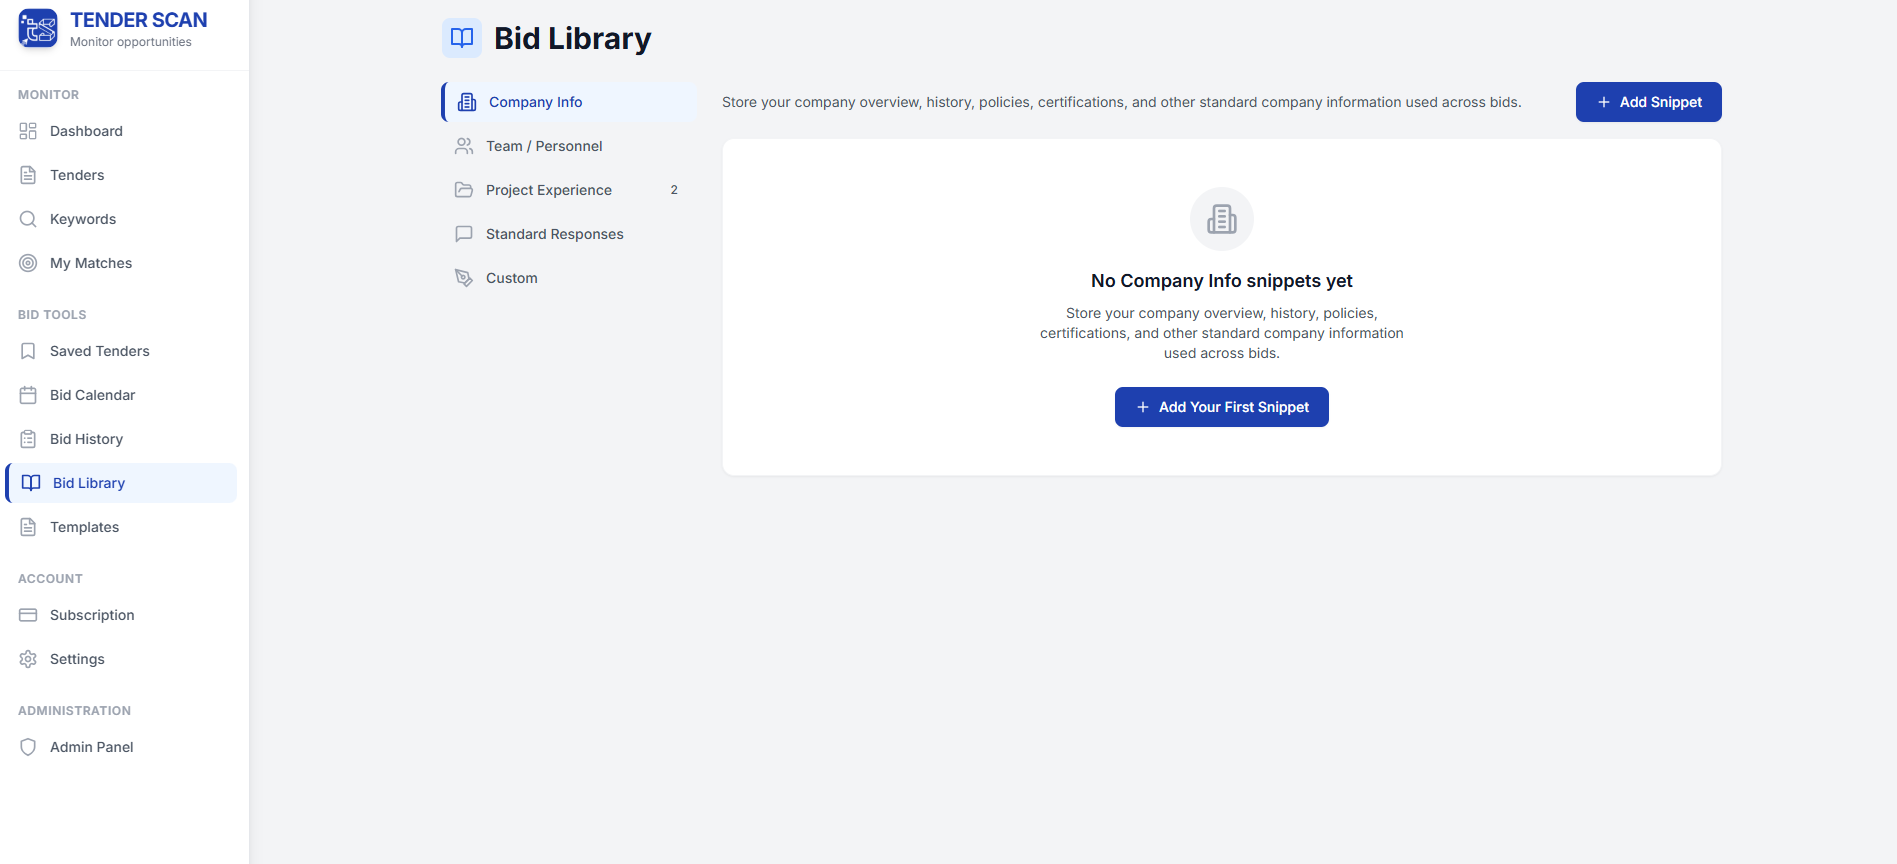Screen dimensions: 1897x864
Task: Go to Subscription settings
Action: [121, 615]
